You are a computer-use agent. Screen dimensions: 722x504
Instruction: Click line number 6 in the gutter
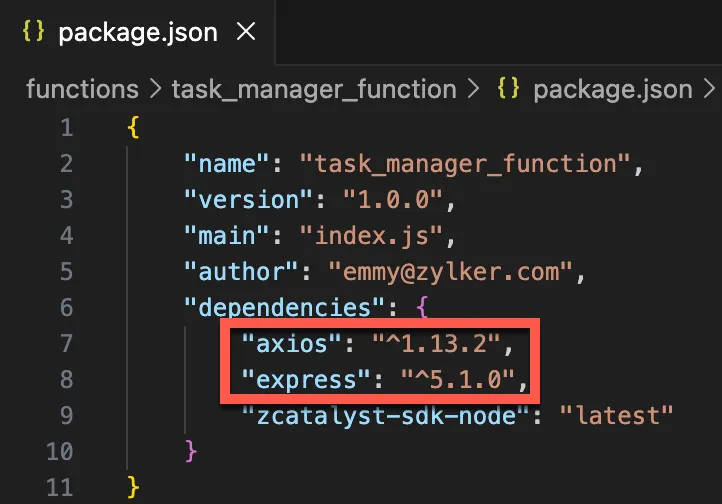66,308
